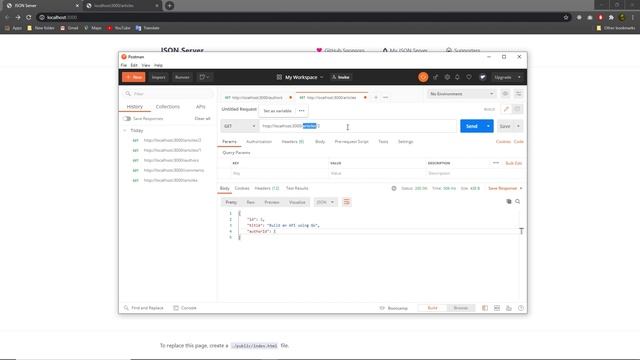Click the orange New button

coord(133,77)
